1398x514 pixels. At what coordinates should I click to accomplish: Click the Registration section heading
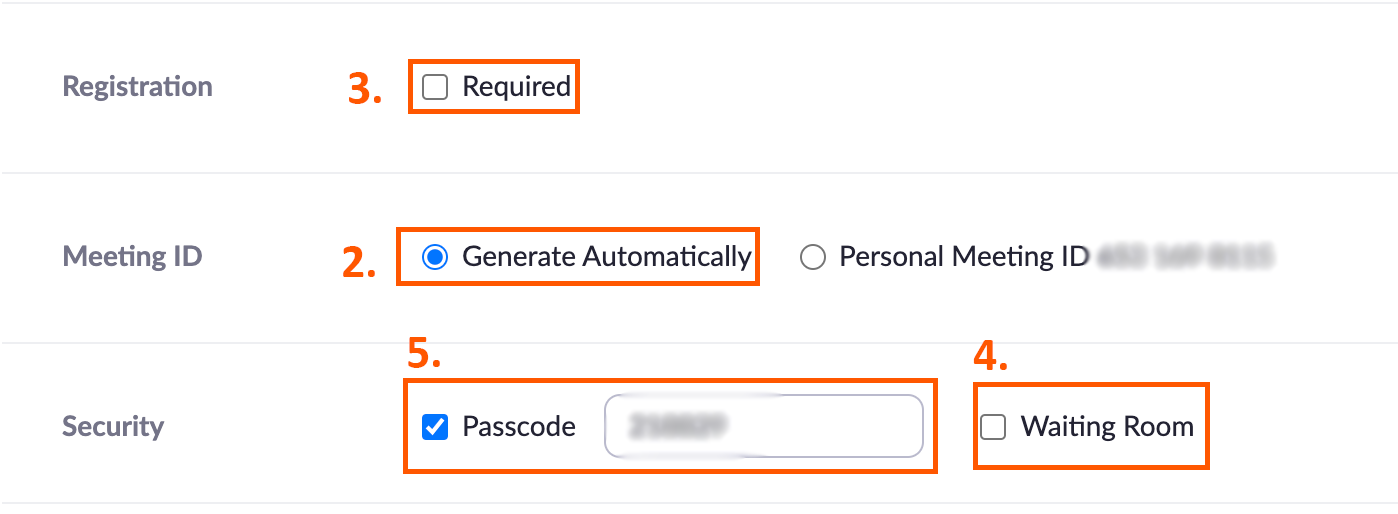(138, 87)
